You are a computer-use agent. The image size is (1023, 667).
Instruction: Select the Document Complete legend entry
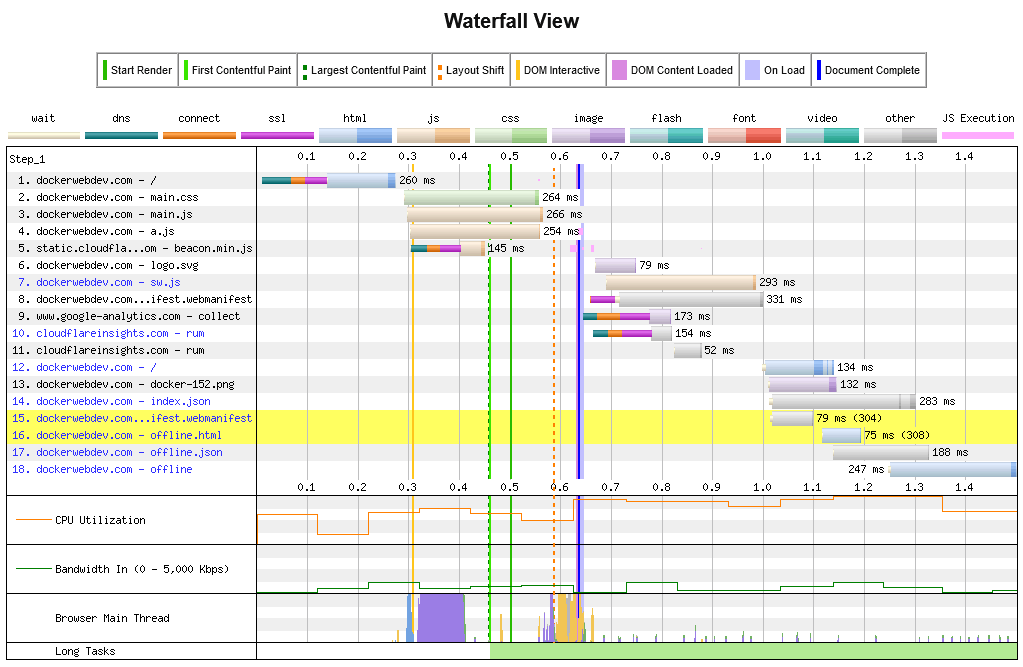coord(868,71)
